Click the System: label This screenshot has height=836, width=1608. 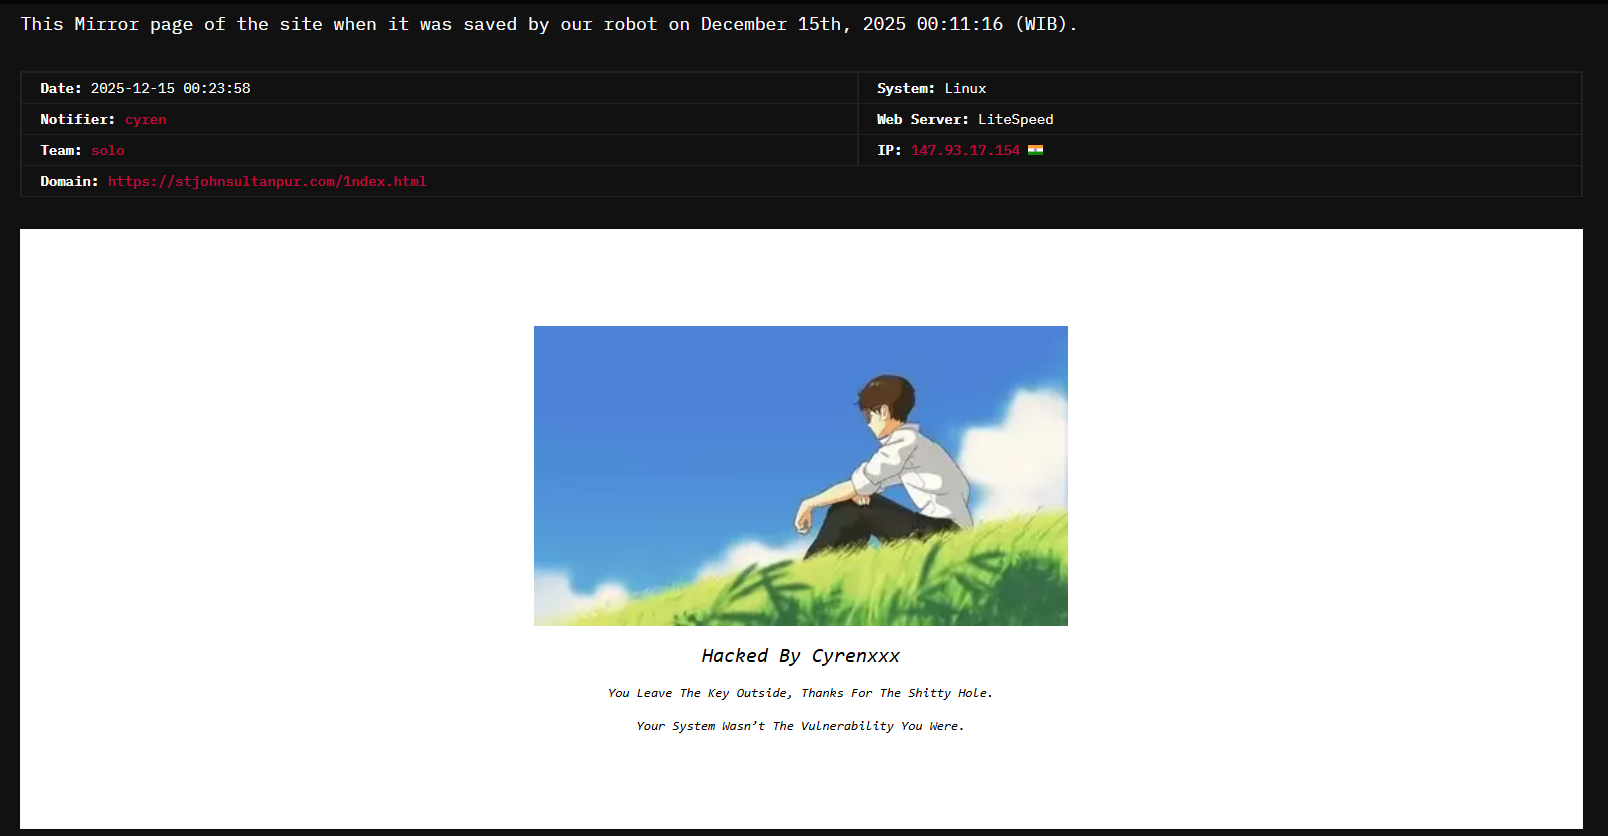[x=905, y=89]
